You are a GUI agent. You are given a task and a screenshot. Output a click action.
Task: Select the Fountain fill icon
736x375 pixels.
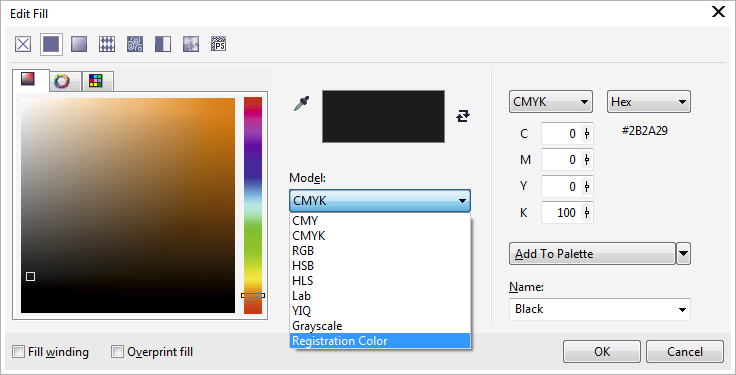79,45
